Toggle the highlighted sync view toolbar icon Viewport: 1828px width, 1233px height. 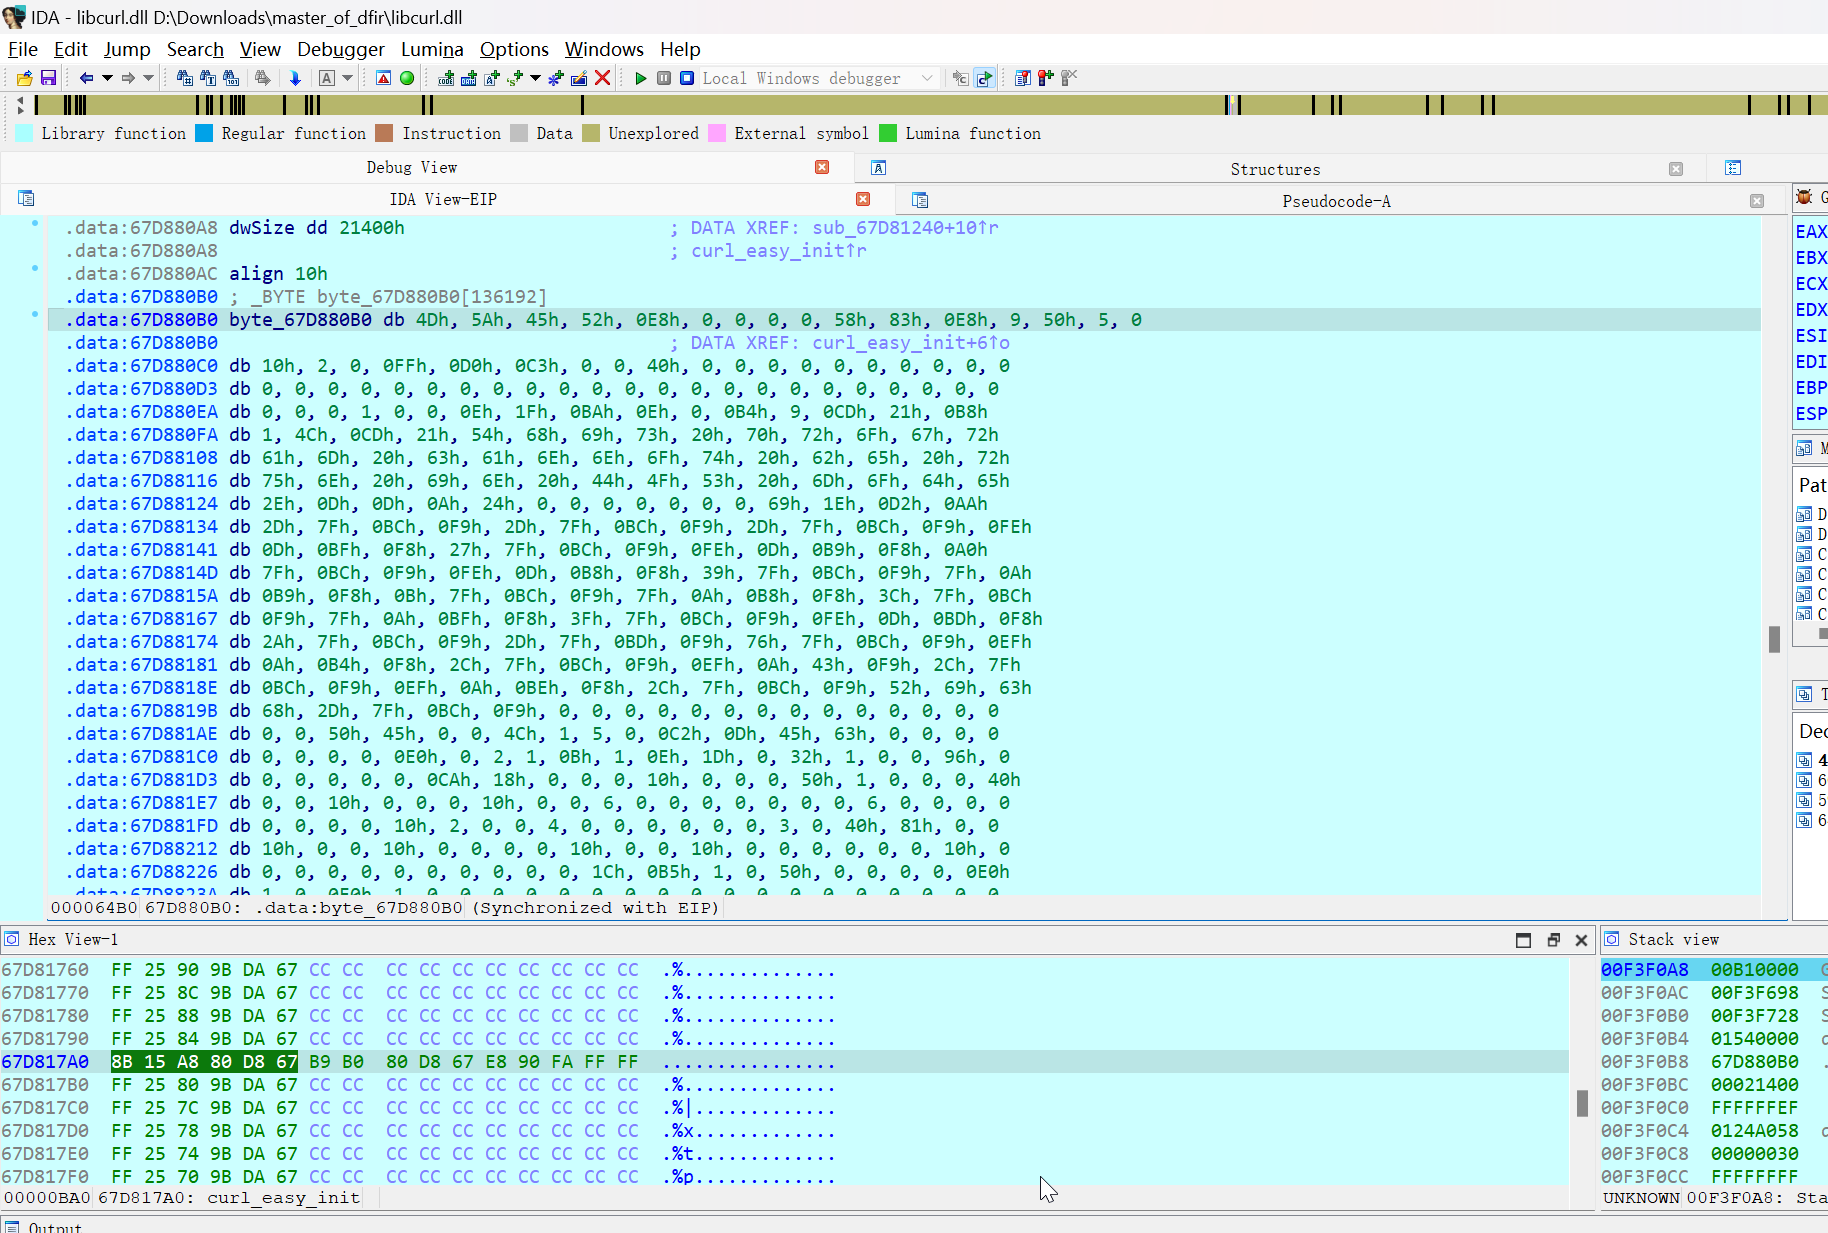[985, 78]
